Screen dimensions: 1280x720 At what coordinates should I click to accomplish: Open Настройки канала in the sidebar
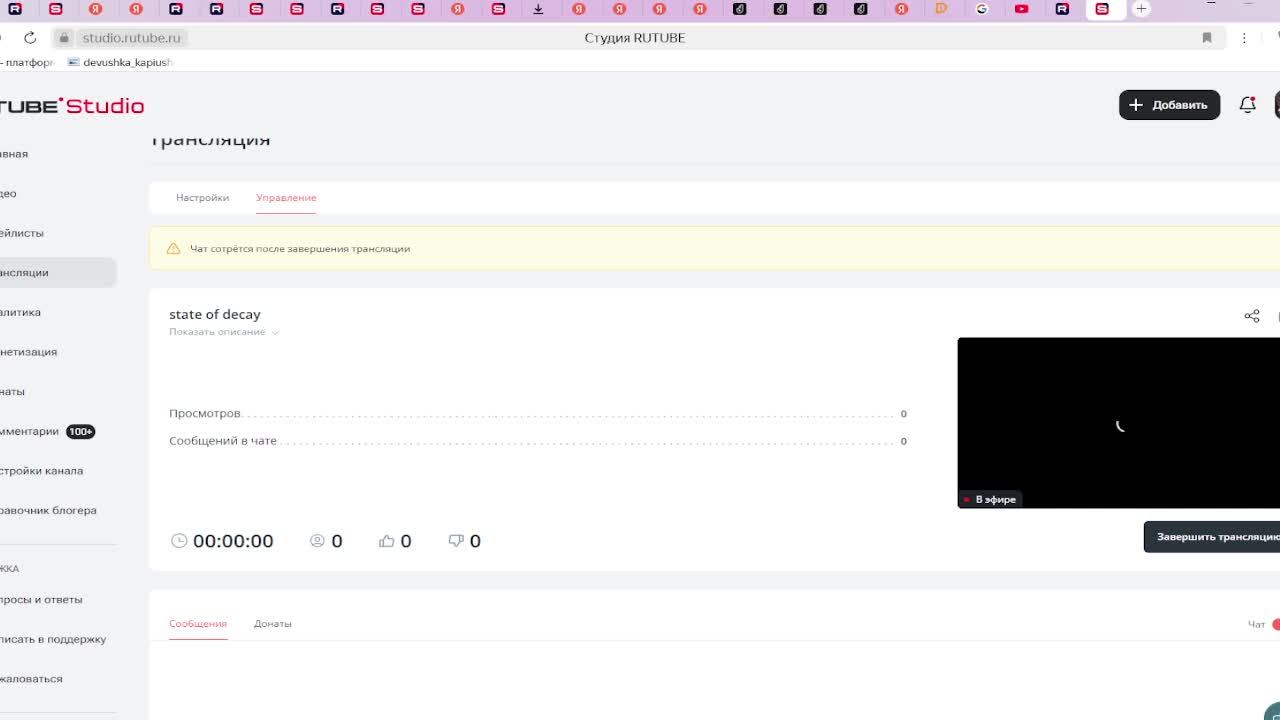(42, 471)
